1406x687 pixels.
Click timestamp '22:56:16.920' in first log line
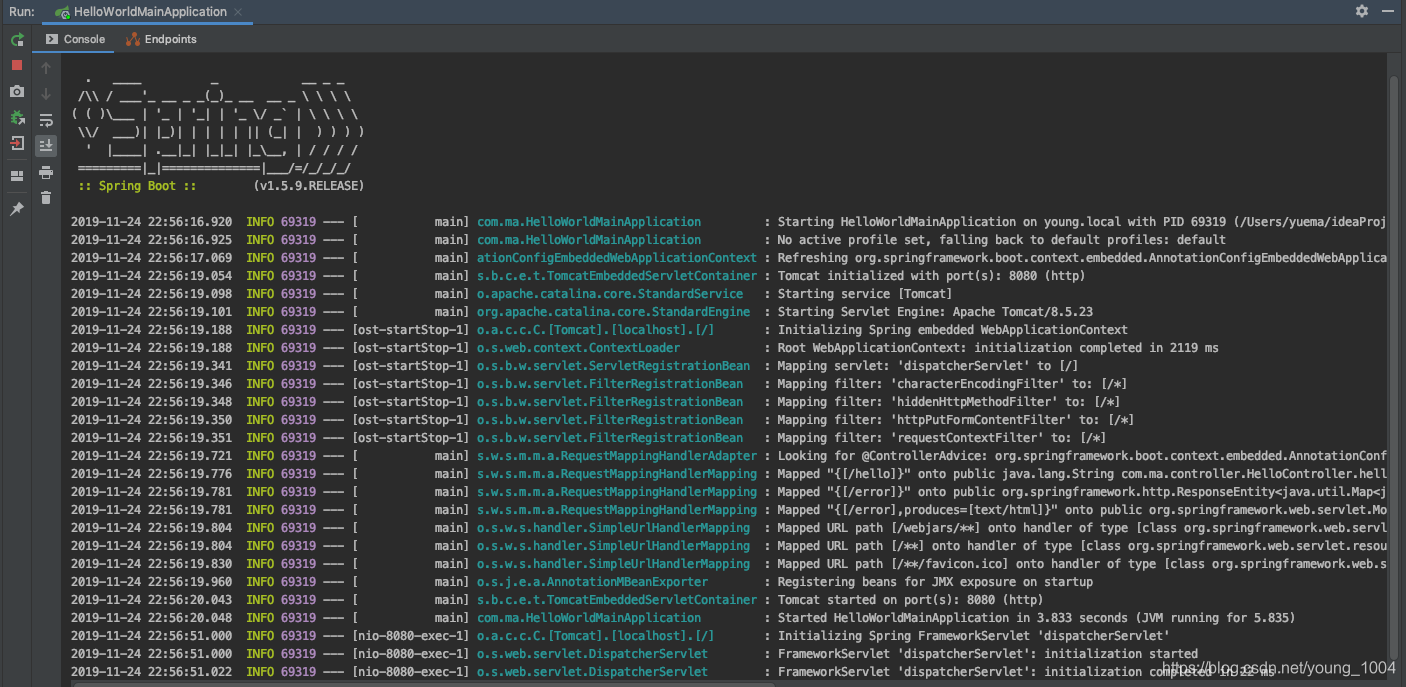(190, 222)
